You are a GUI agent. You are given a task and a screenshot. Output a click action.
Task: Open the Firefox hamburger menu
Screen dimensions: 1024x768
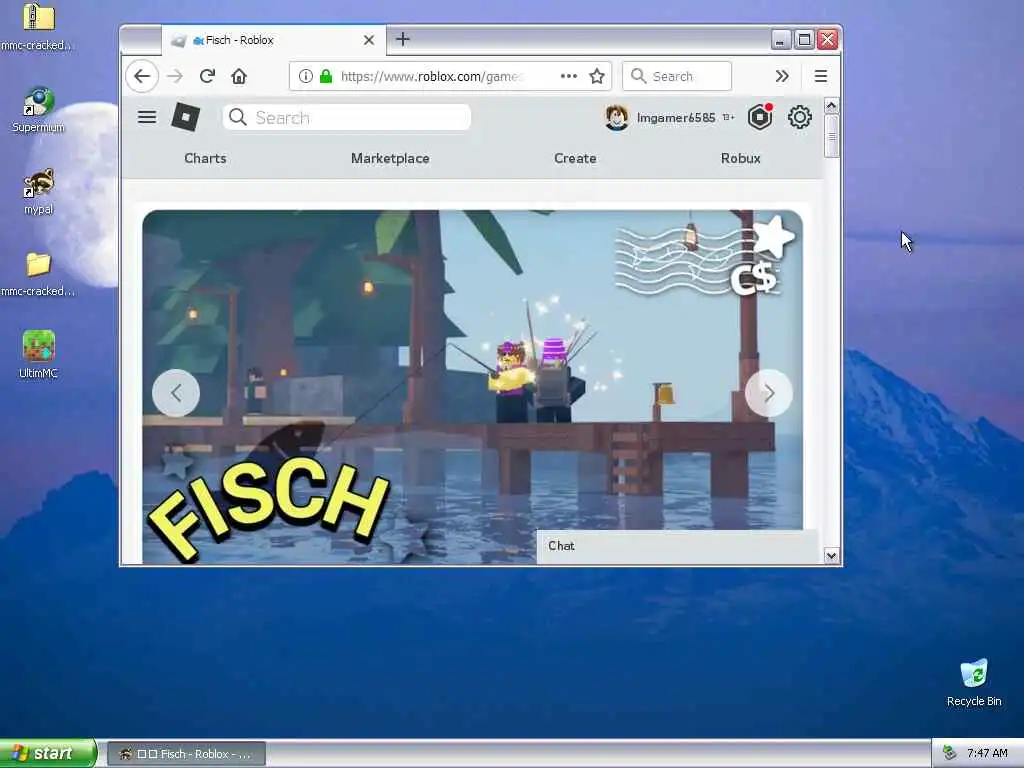821,76
